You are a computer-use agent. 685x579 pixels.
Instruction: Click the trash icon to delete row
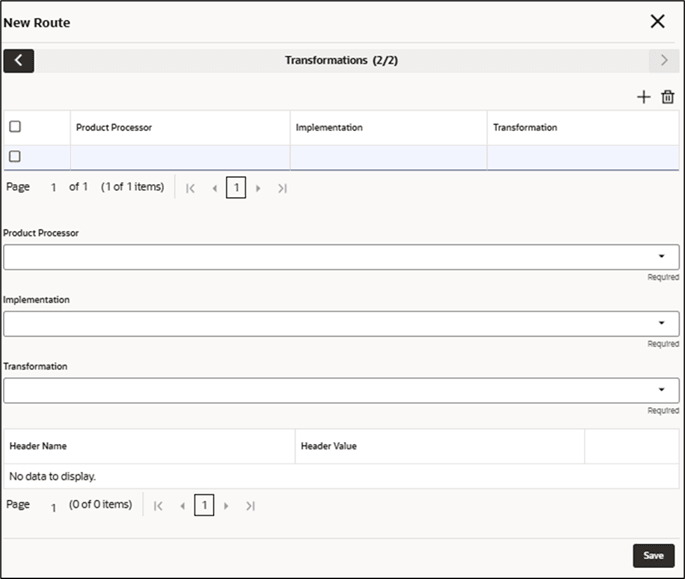coord(668,97)
